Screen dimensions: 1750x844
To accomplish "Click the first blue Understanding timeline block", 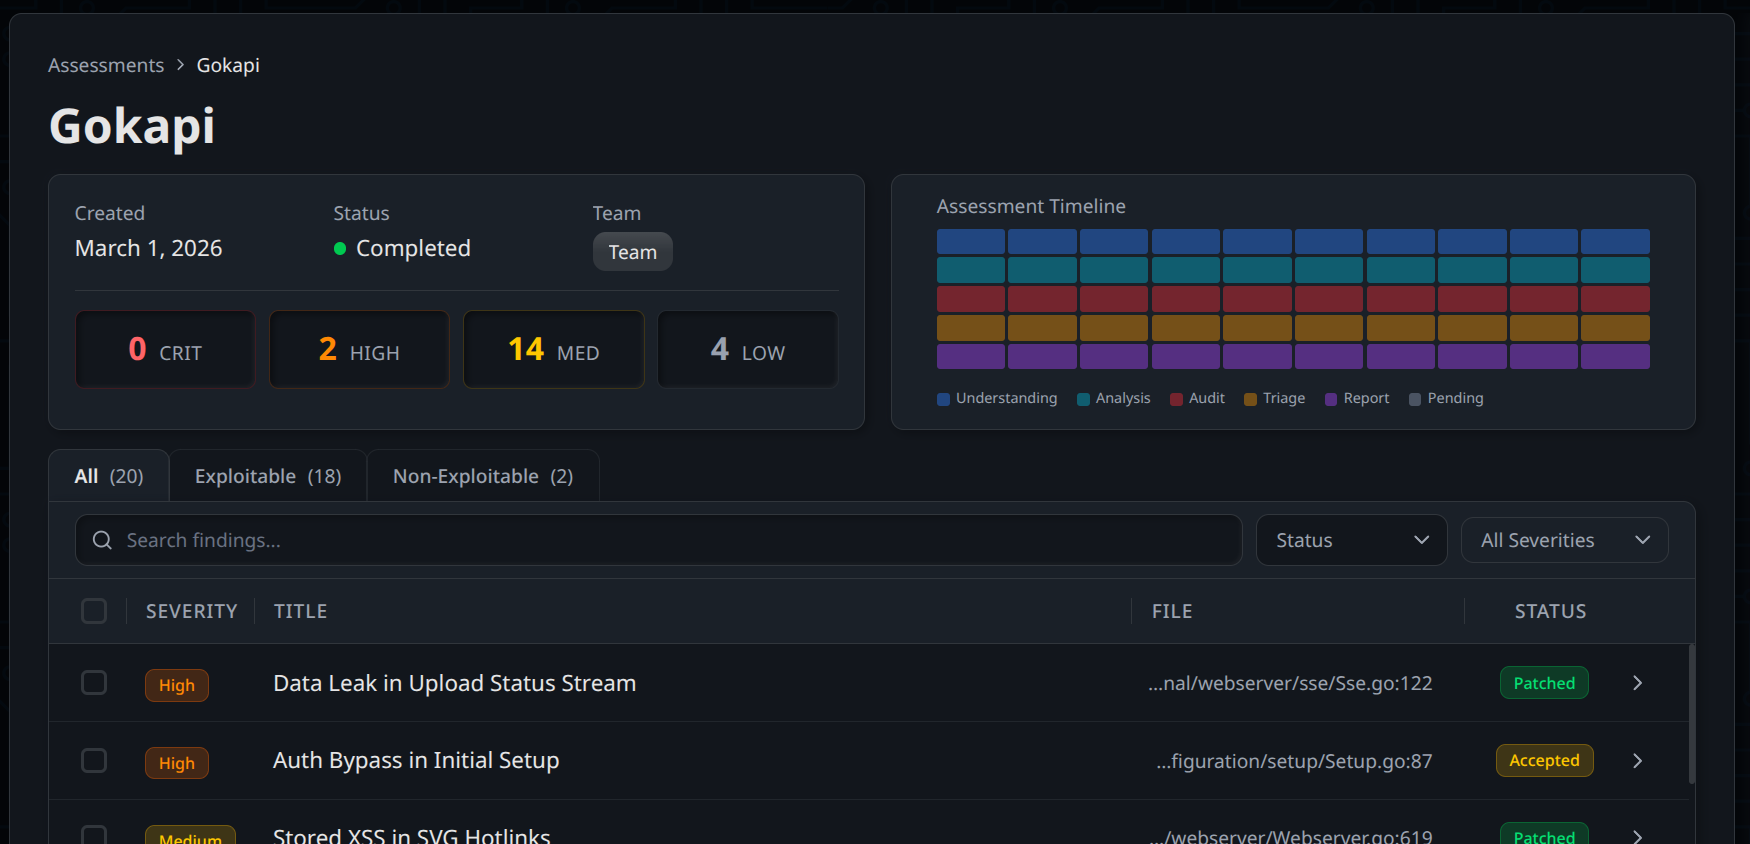I will pos(970,241).
